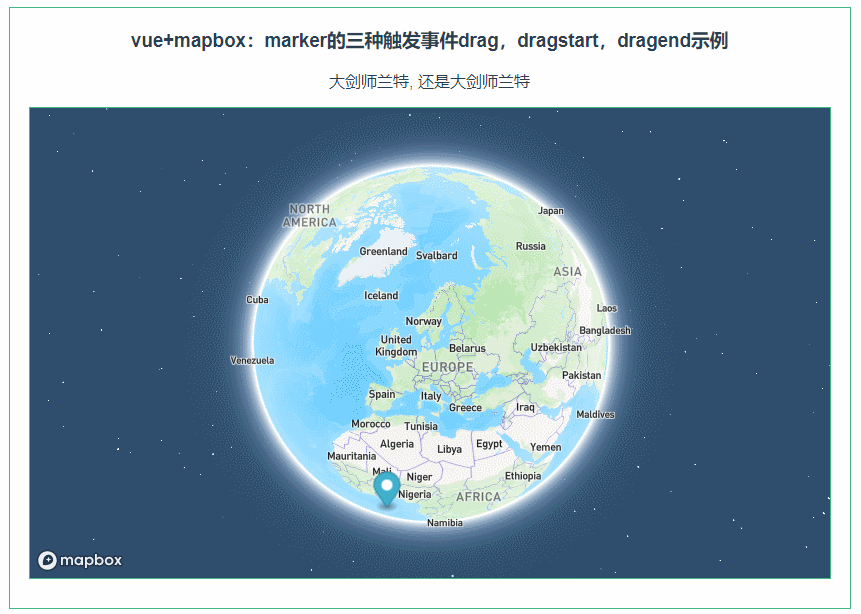Click the Libya map label
This screenshot has height=614, width=861.
449,449
